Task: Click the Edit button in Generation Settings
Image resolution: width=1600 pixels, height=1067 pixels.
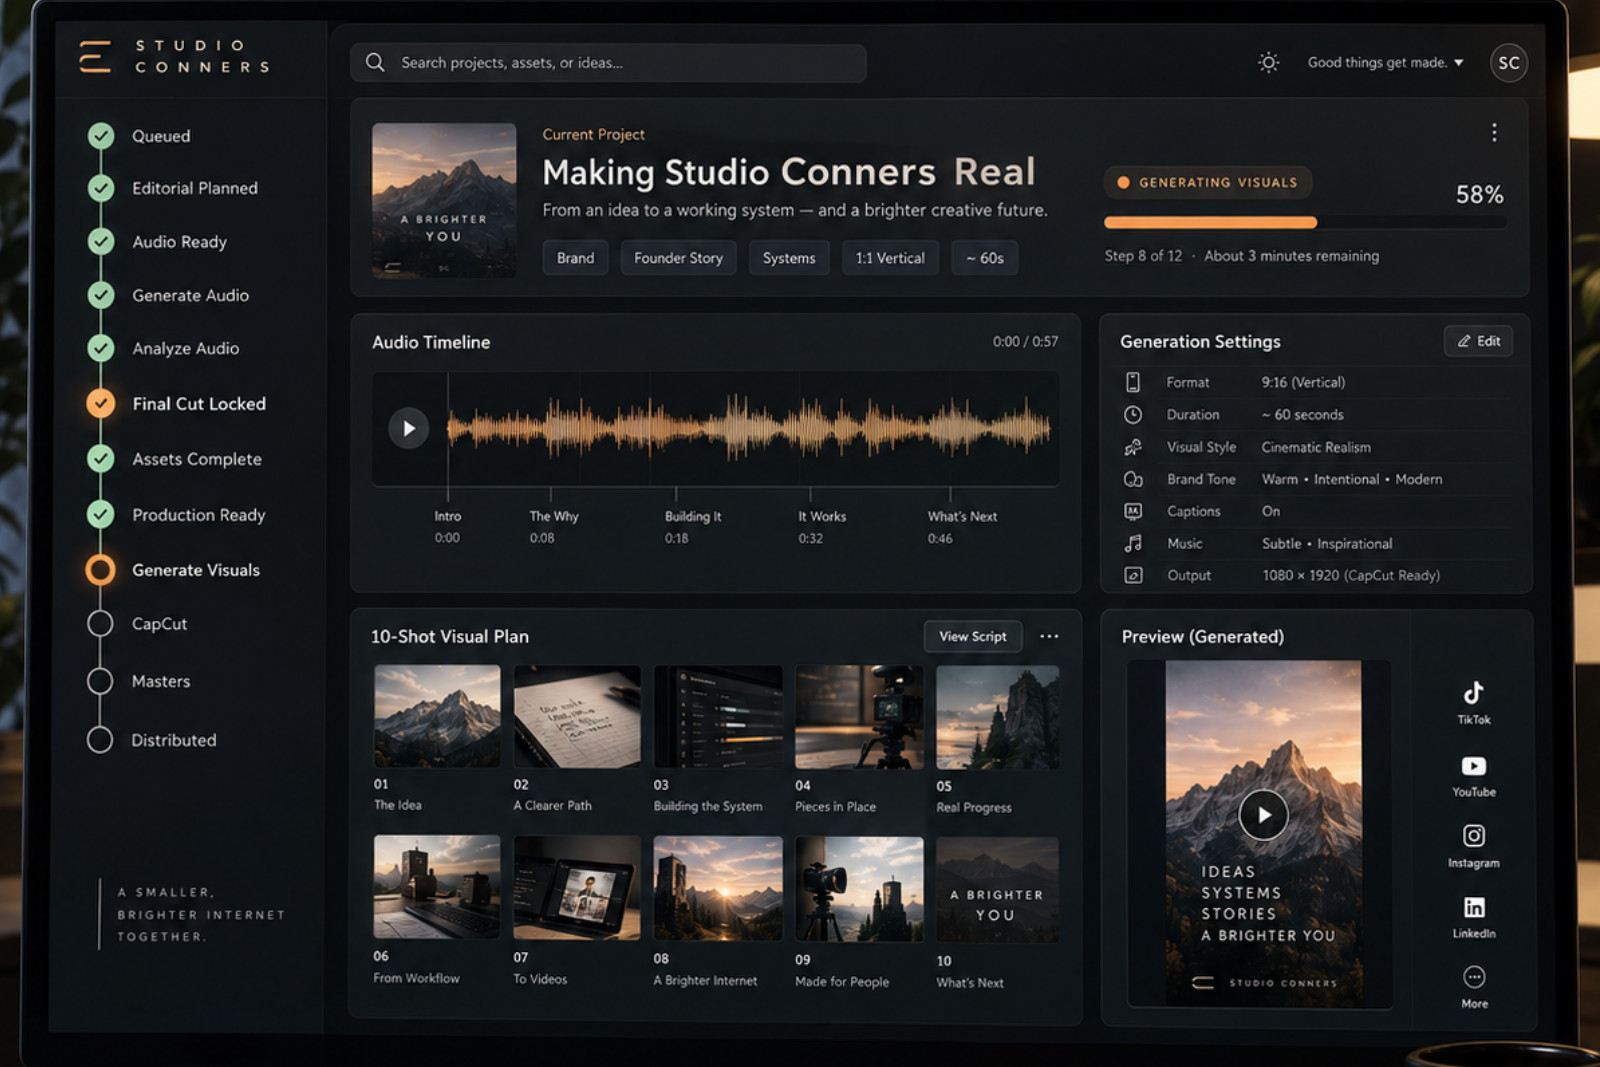Action: tap(1478, 341)
